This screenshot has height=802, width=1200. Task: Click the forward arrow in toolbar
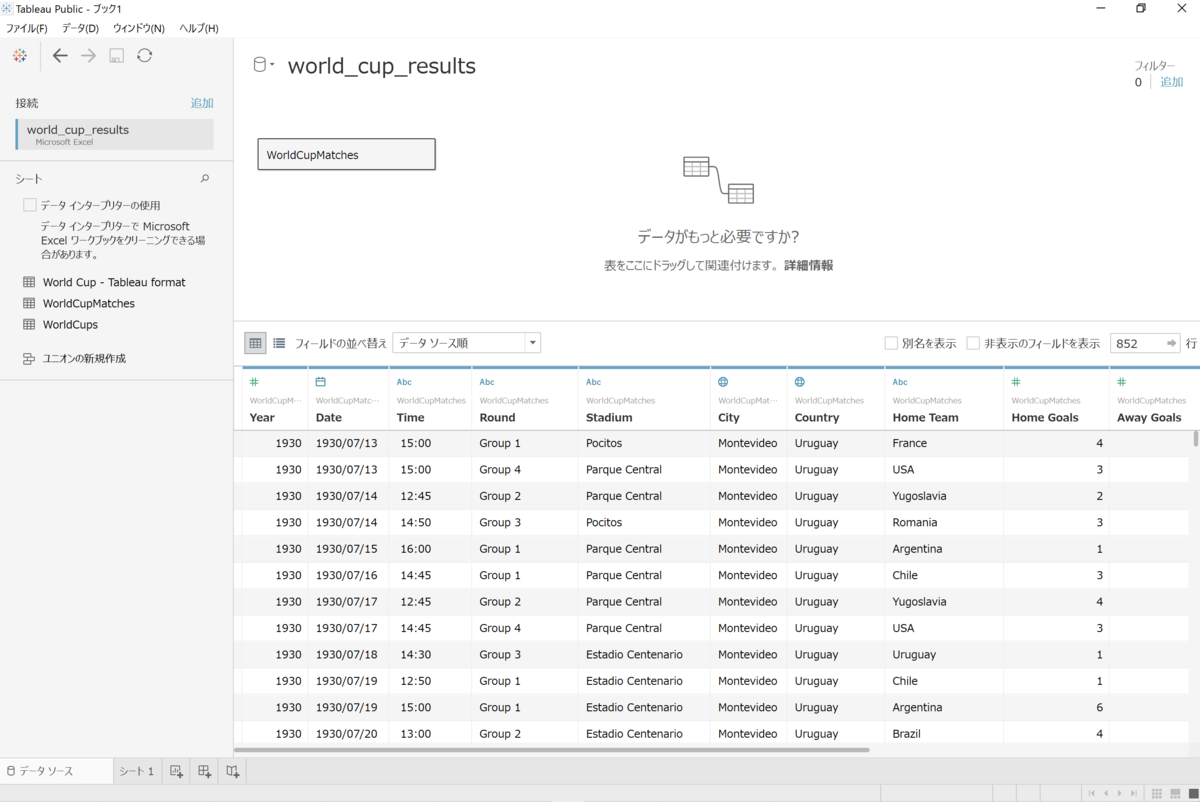88,56
